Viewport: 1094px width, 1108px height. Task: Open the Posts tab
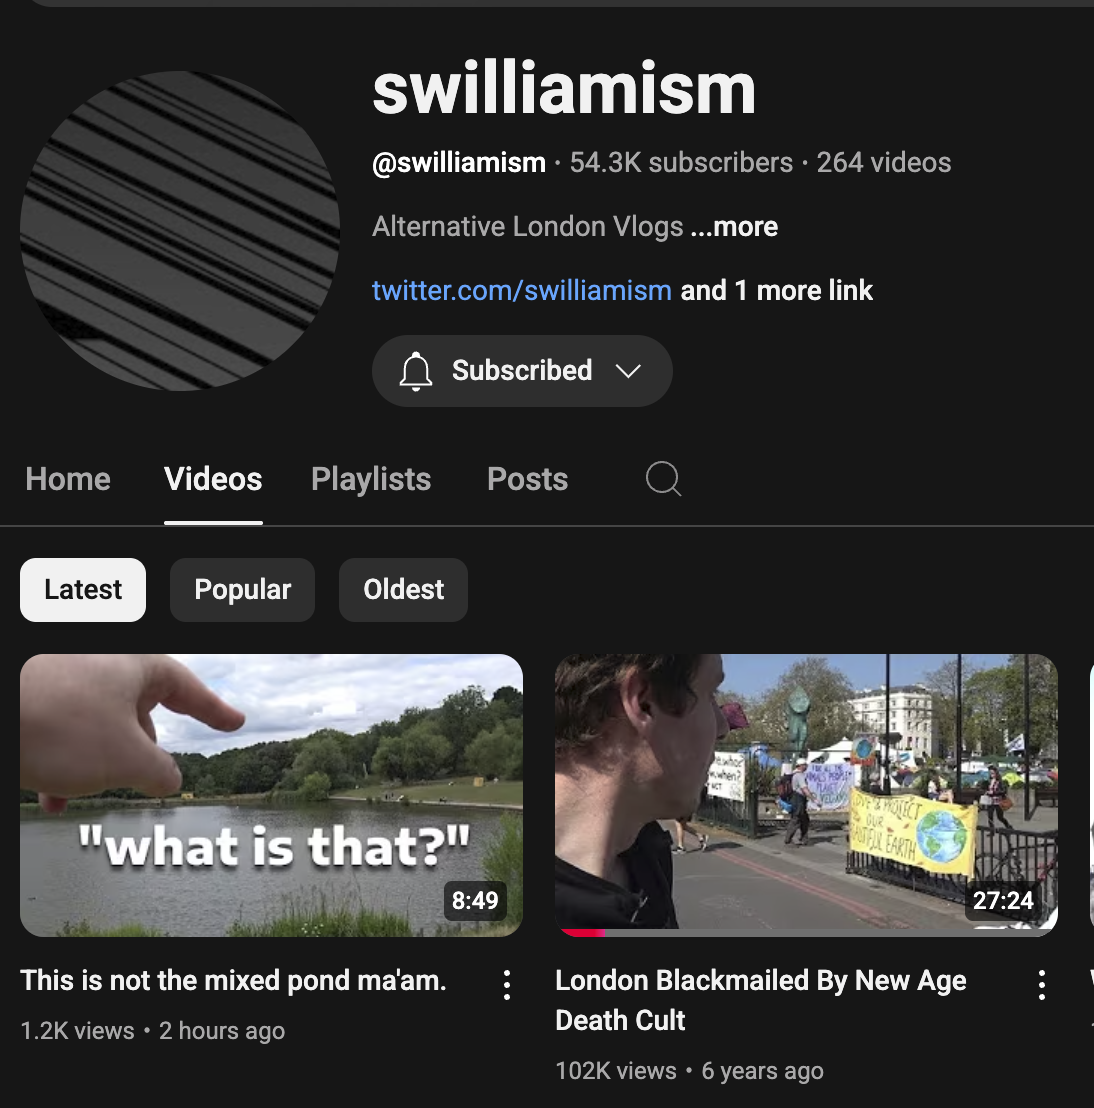coord(527,479)
